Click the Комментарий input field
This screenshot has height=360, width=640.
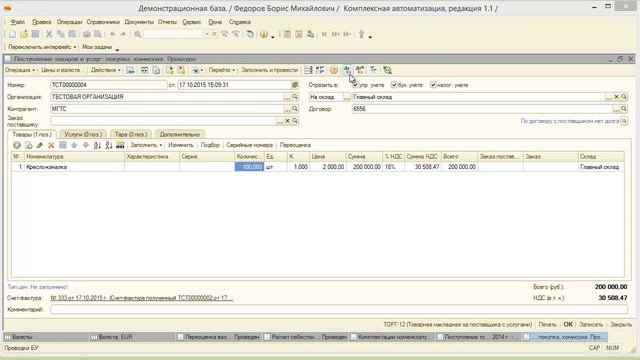339,309
